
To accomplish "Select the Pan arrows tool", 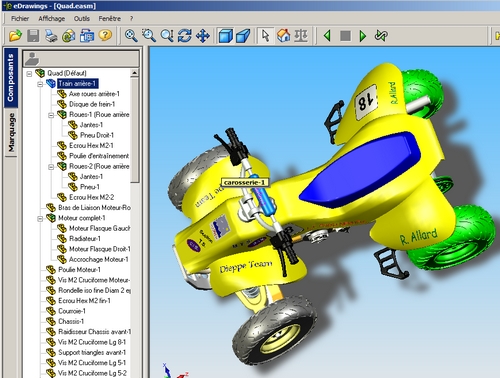I will pyautogui.click(x=202, y=35).
